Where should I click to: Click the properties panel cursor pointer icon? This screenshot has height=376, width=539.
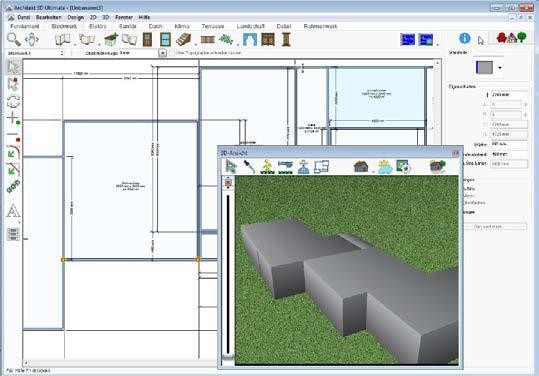[481, 40]
